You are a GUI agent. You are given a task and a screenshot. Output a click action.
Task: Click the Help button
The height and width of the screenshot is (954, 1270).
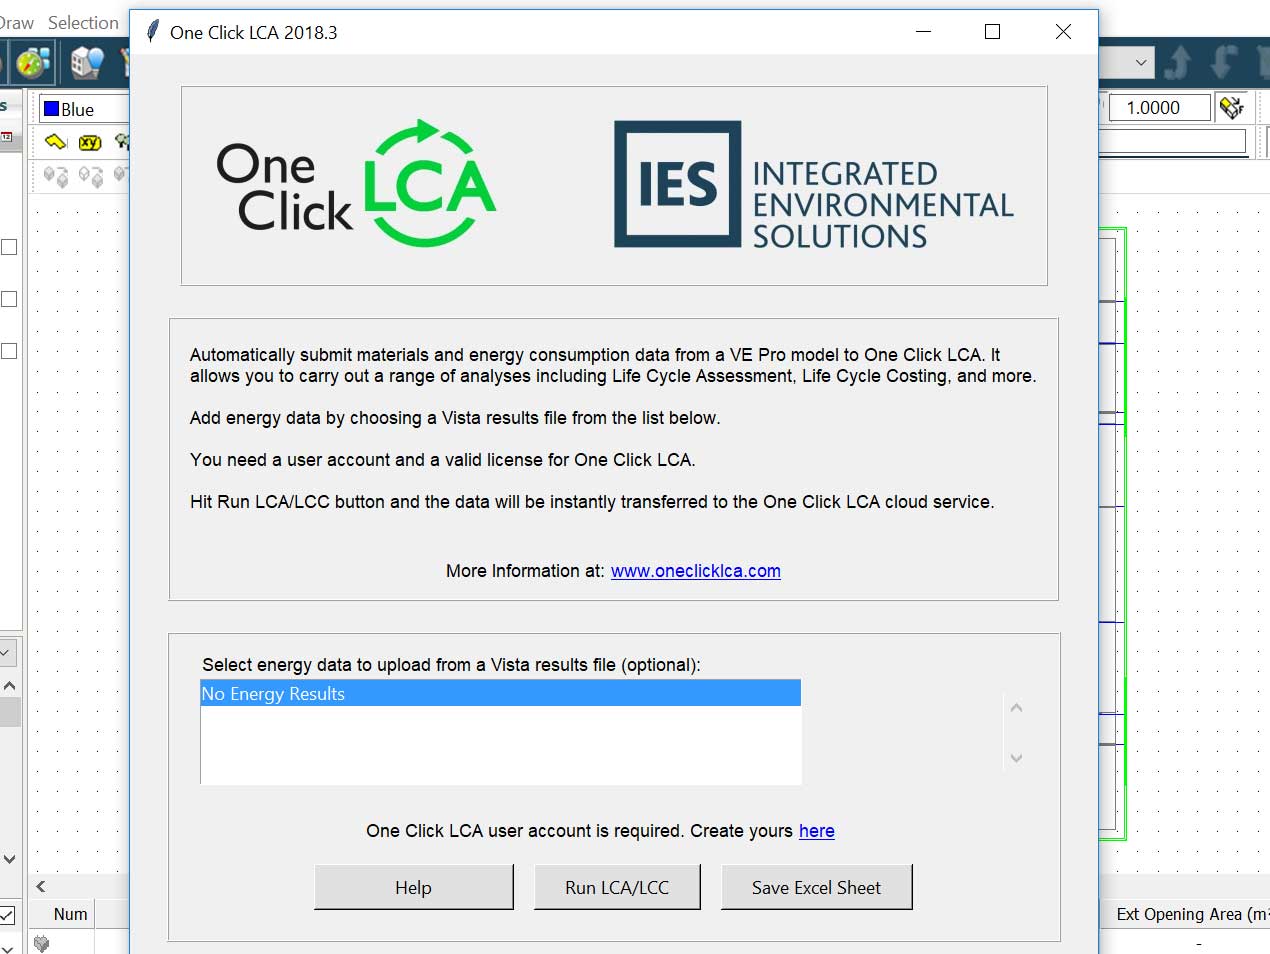point(413,887)
